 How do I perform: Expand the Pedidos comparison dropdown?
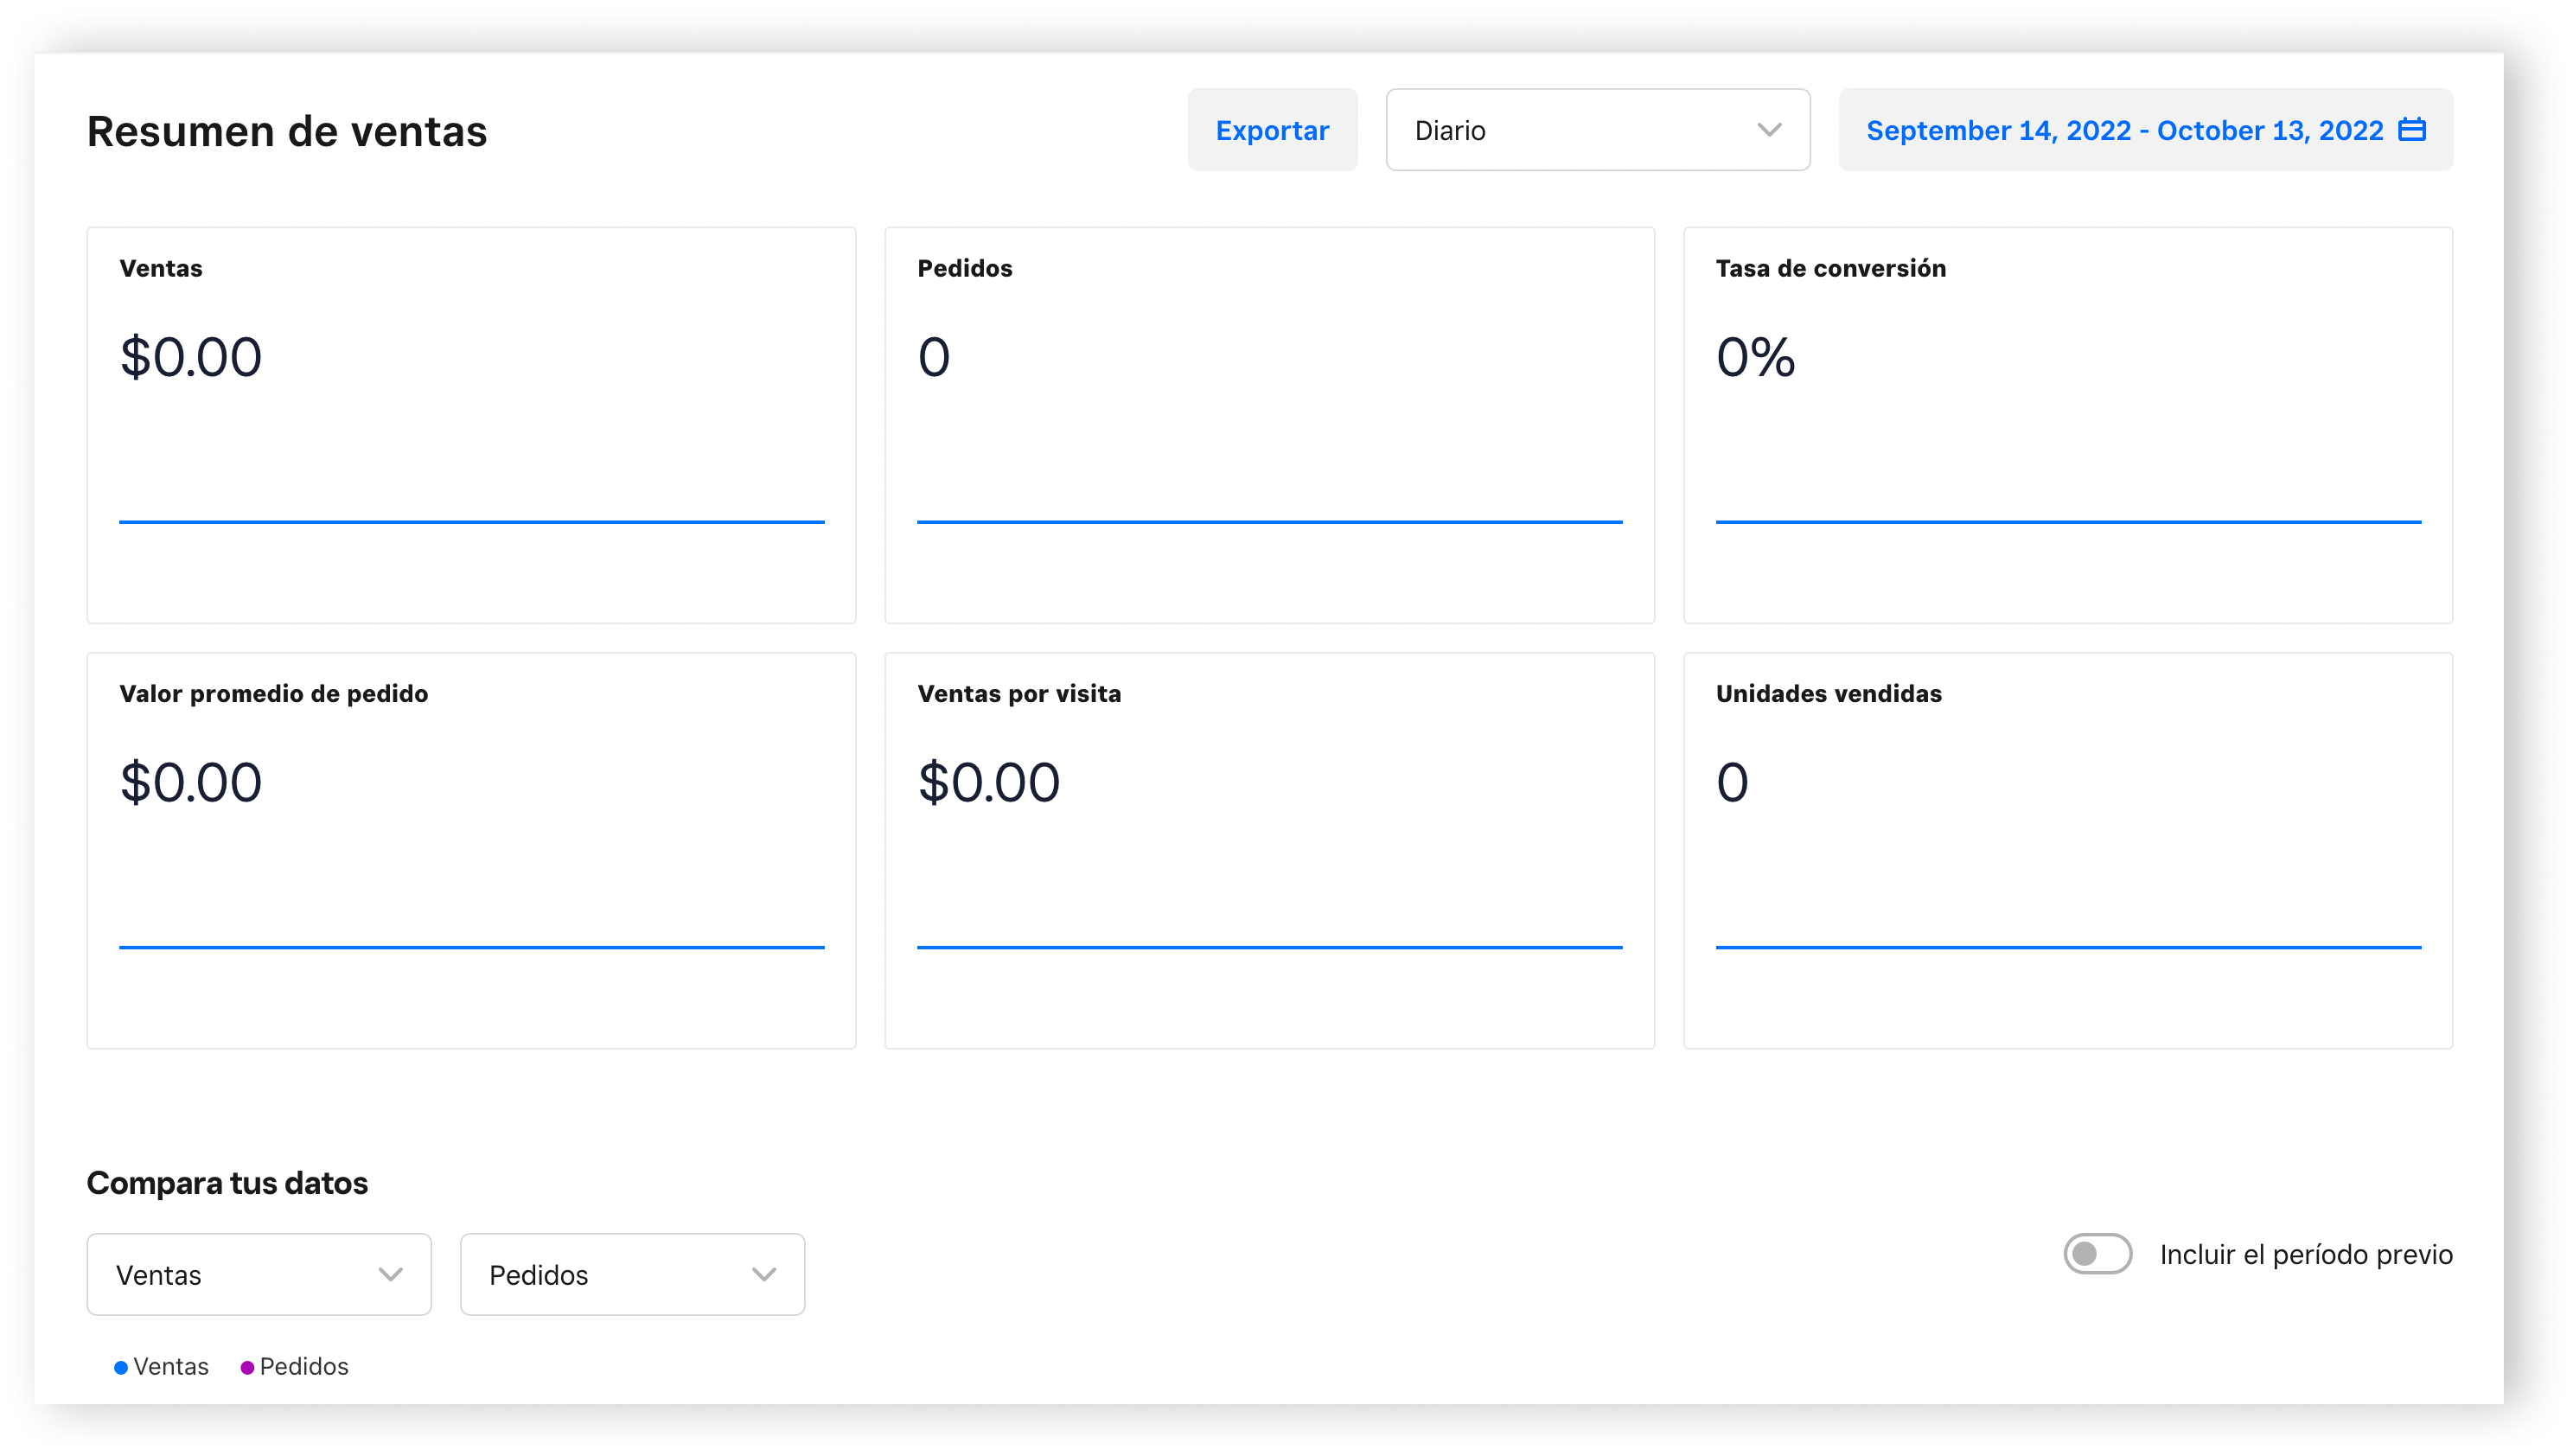point(631,1274)
